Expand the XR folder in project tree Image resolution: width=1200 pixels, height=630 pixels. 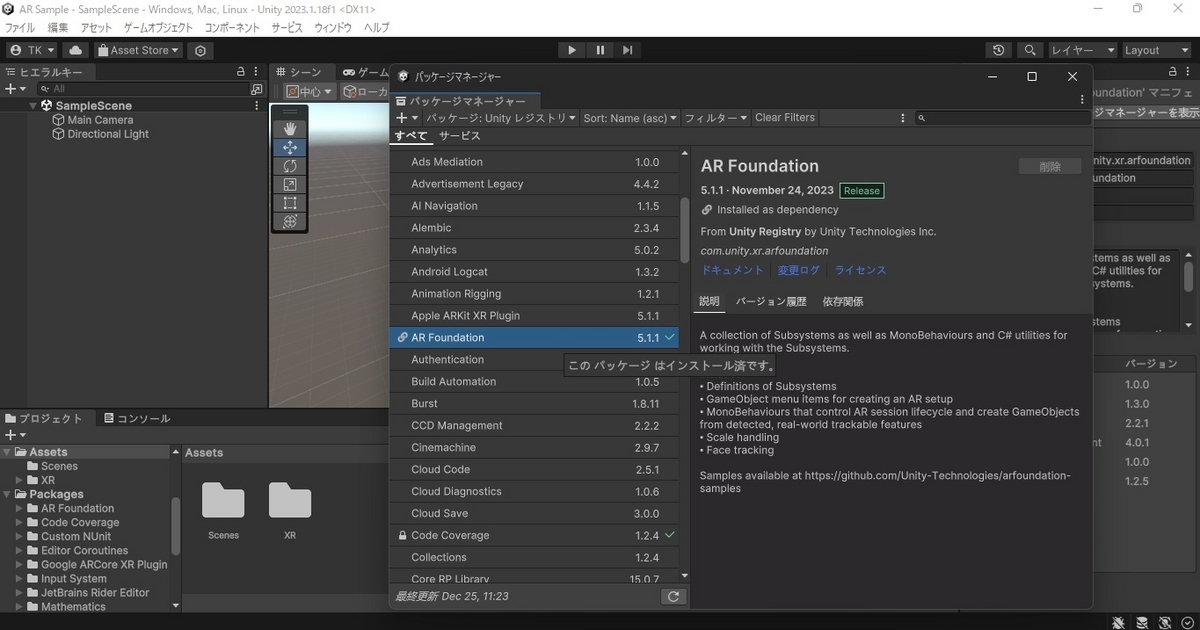[x=19, y=480]
